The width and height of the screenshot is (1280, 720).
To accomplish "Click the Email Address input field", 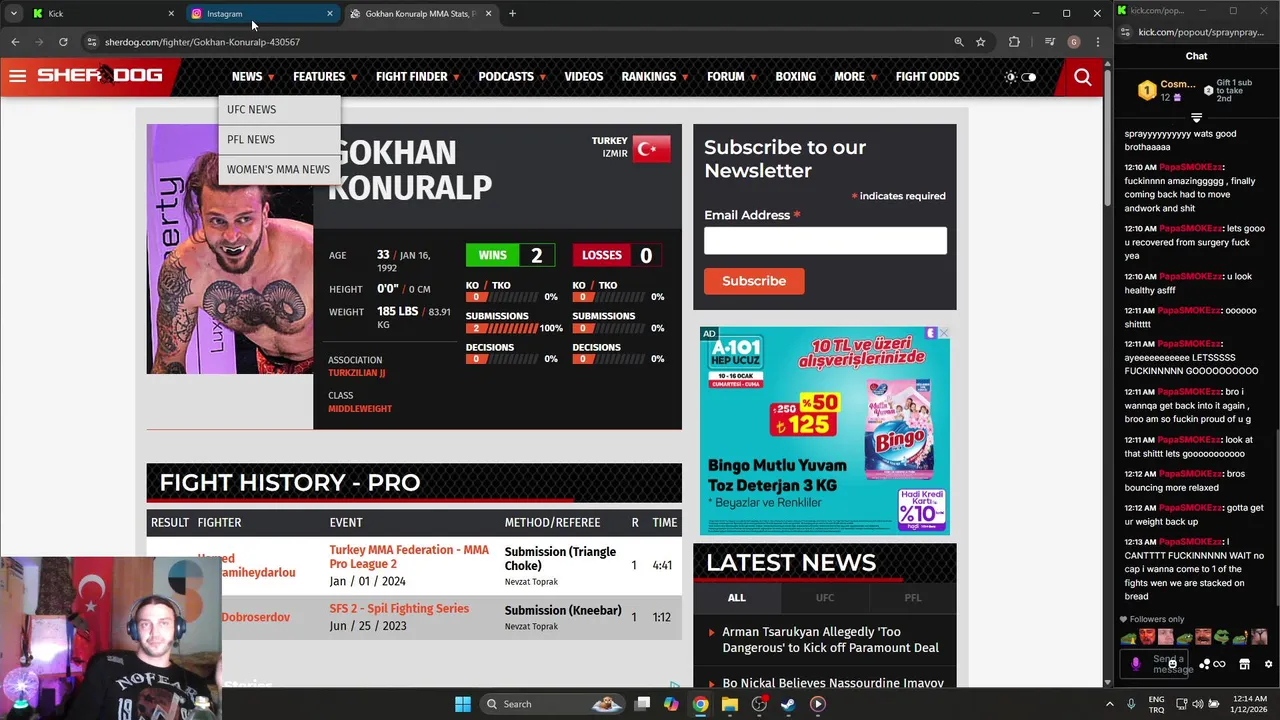I will pos(825,240).
